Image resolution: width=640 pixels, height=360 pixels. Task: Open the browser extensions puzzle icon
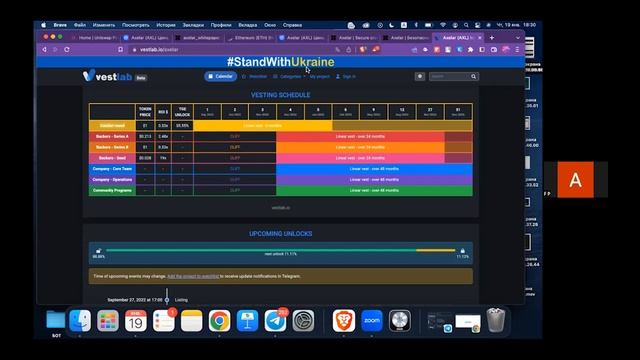[471, 49]
